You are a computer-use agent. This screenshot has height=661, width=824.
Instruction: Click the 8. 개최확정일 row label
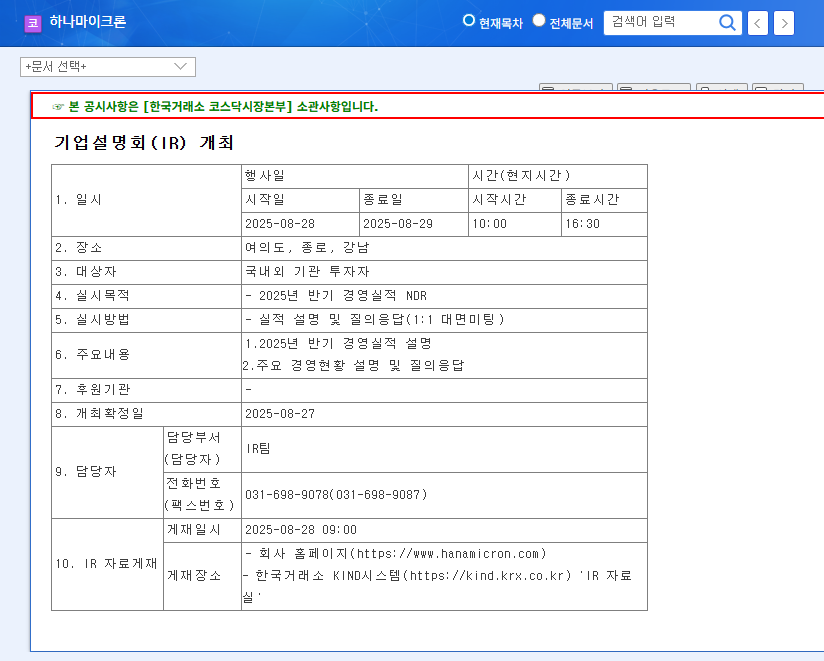(x=146, y=415)
